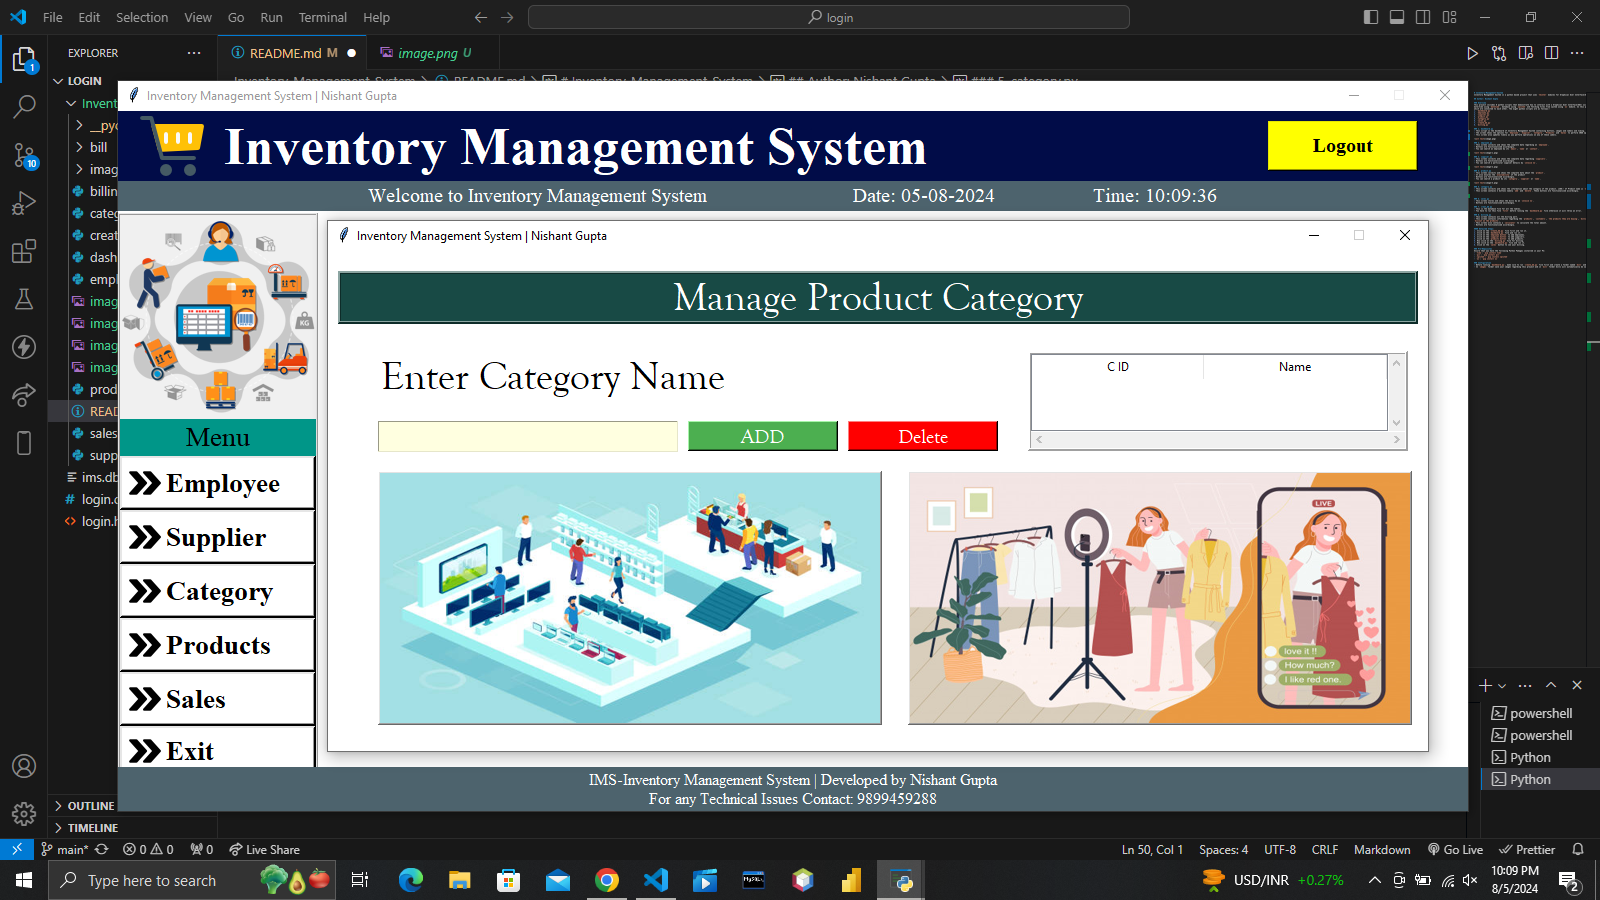Click the category table vertical scrollbar
The height and width of the screenshot is (900, 1600).
click(x=1397, y=392)
